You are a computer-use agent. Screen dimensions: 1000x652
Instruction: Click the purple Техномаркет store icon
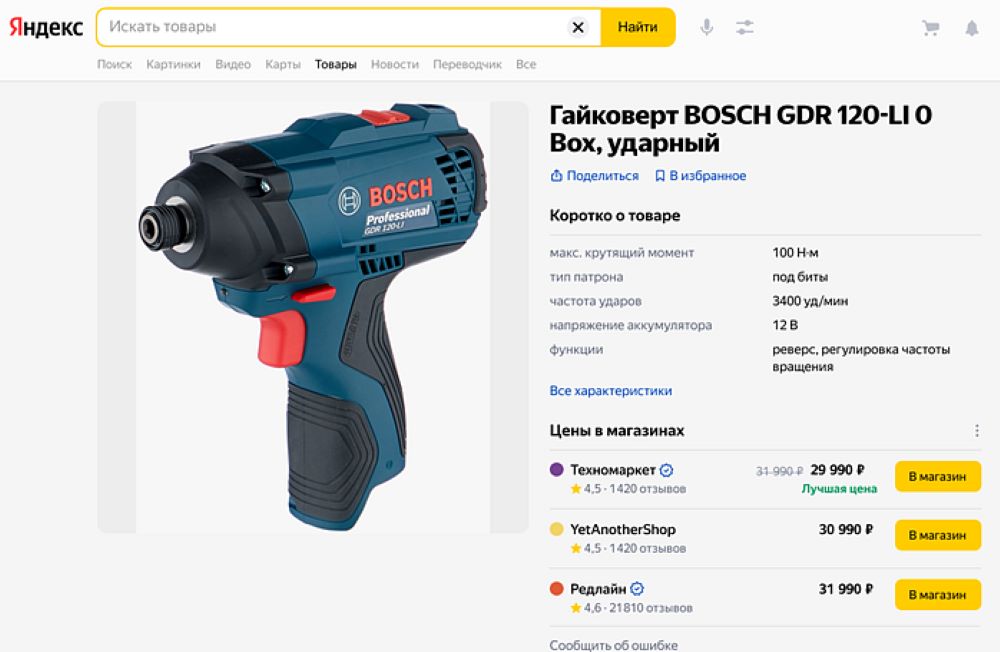(x=557, y=470)
